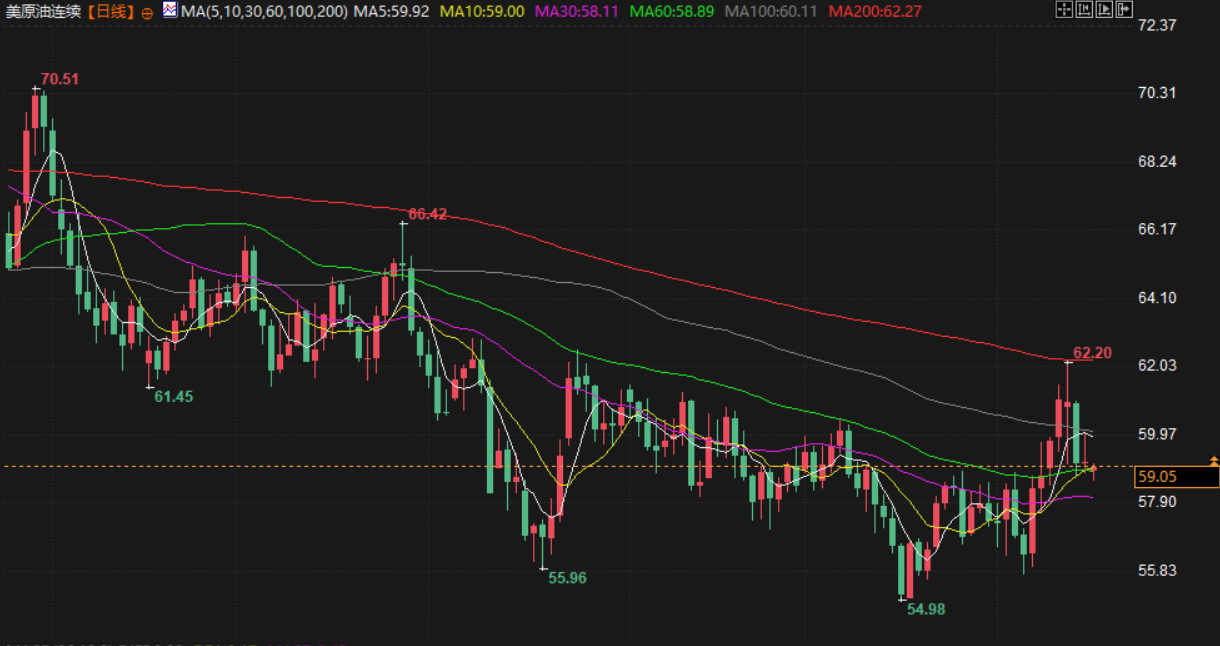The height and width of the screenshot is (646, 1220).
Task: Click the 61.45 low price label
Action: [173, 396]
